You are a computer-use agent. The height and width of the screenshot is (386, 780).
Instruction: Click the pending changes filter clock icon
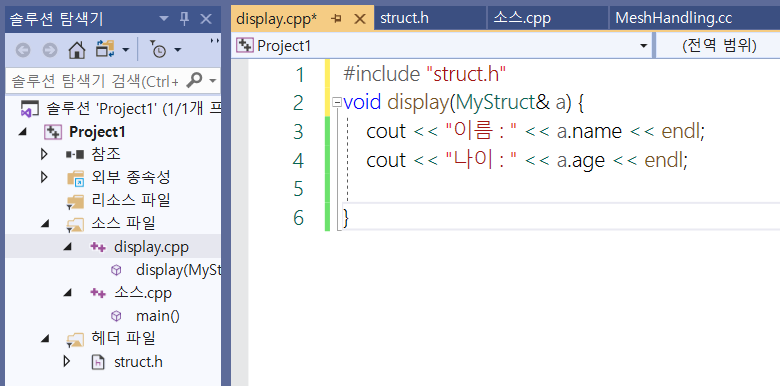pyautogui.click(x=158, y=50)
